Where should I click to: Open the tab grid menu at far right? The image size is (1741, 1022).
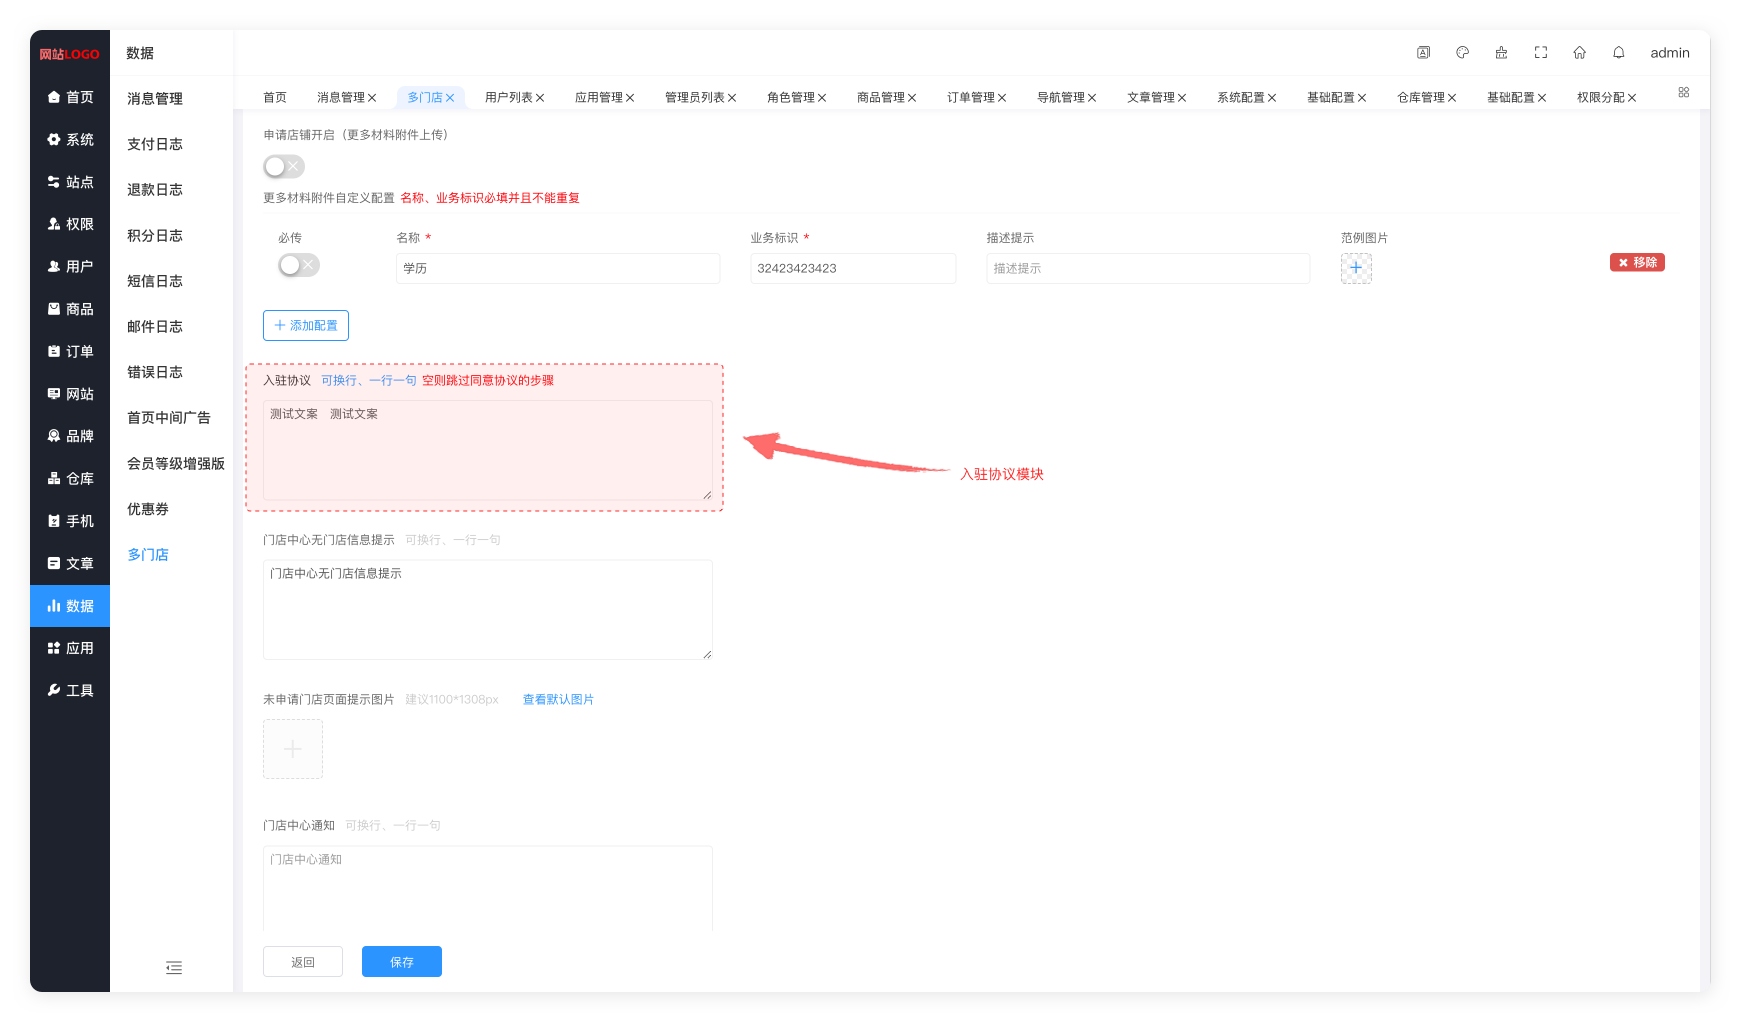click(x=1683, y=92)
